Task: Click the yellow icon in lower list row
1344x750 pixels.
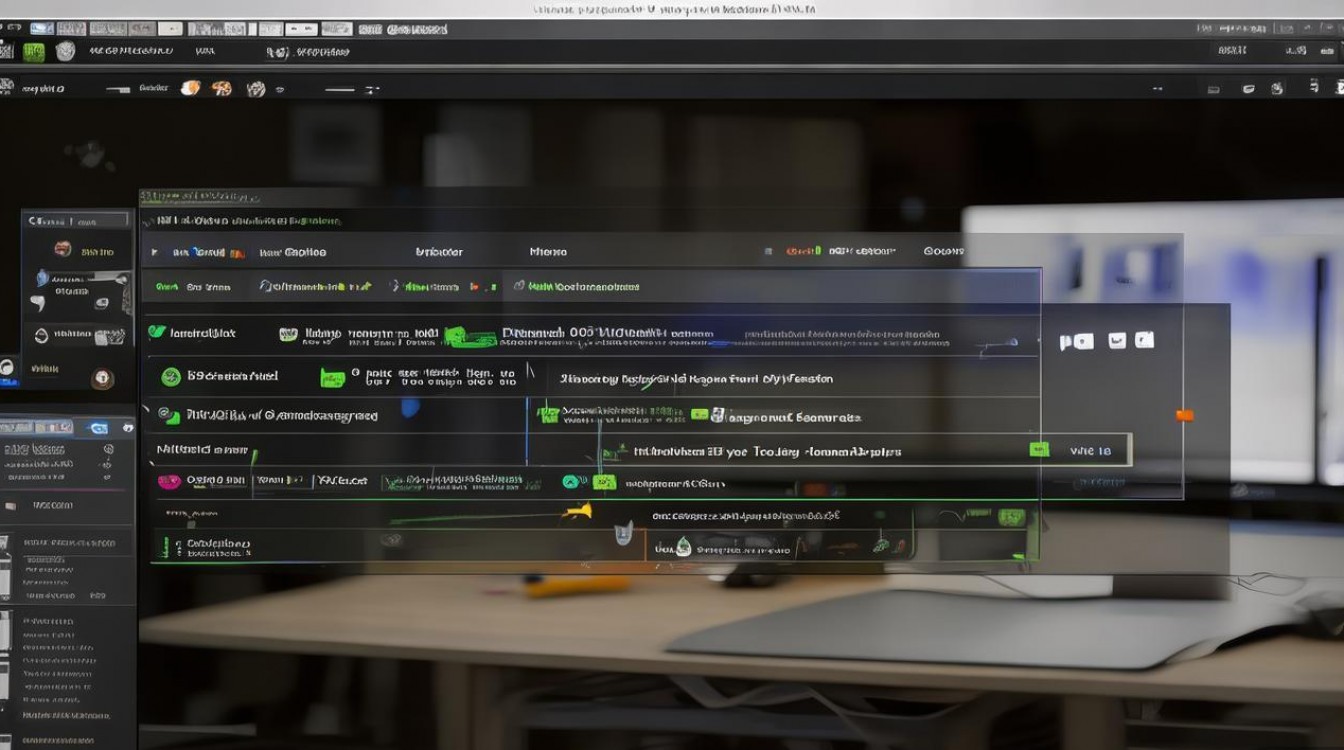Action: [x=577, y=511]
